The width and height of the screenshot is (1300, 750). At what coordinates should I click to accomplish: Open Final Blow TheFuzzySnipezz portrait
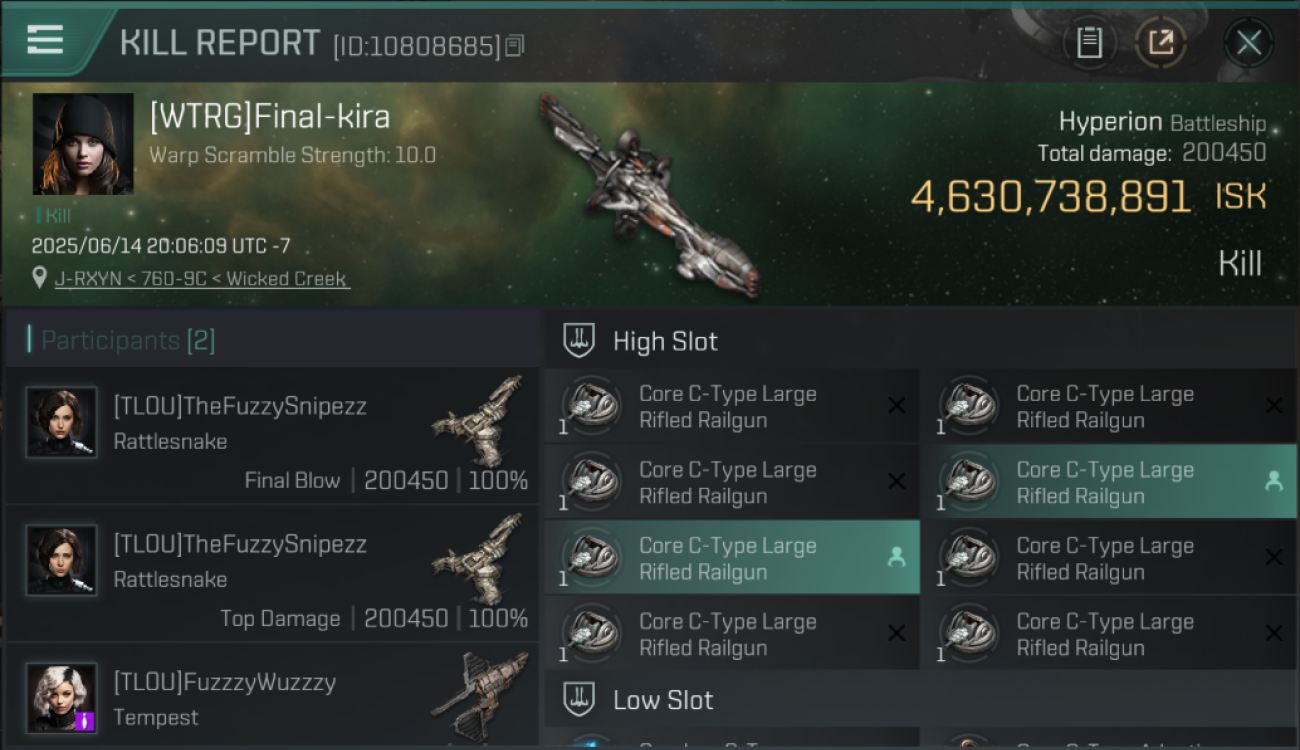tap(62, 422)
